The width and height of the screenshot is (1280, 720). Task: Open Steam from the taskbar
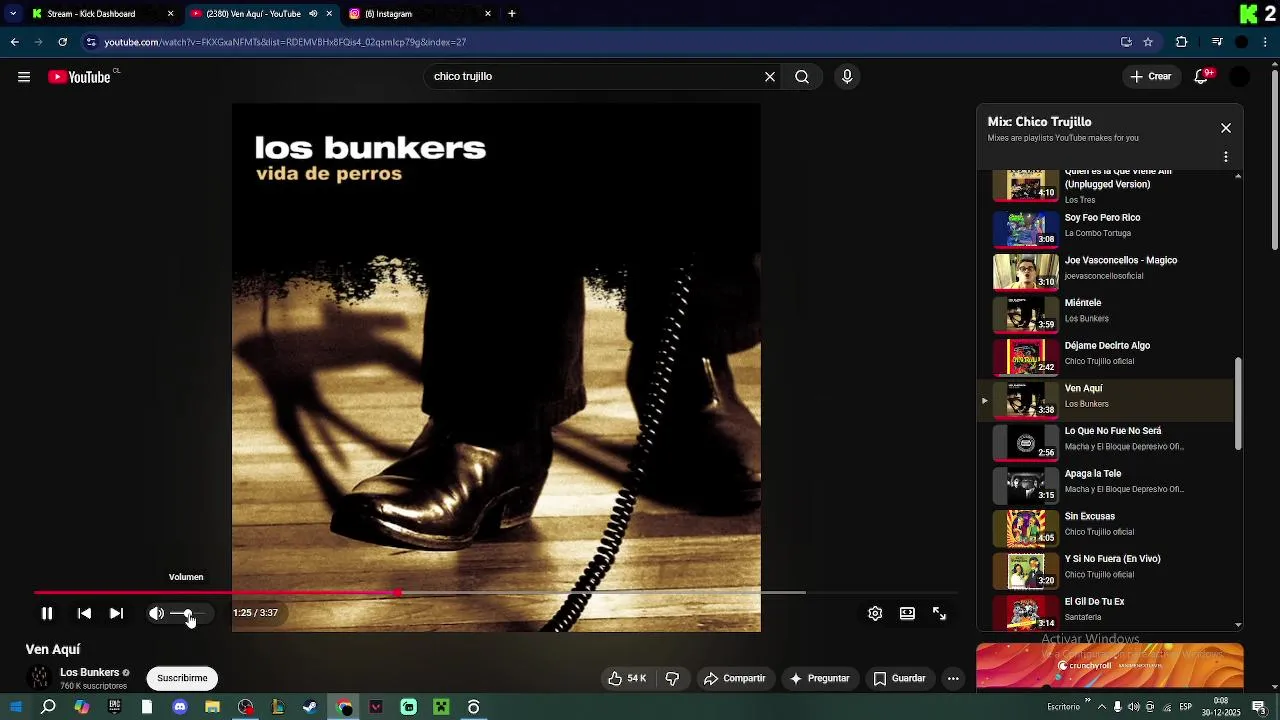tap(310, 707)
